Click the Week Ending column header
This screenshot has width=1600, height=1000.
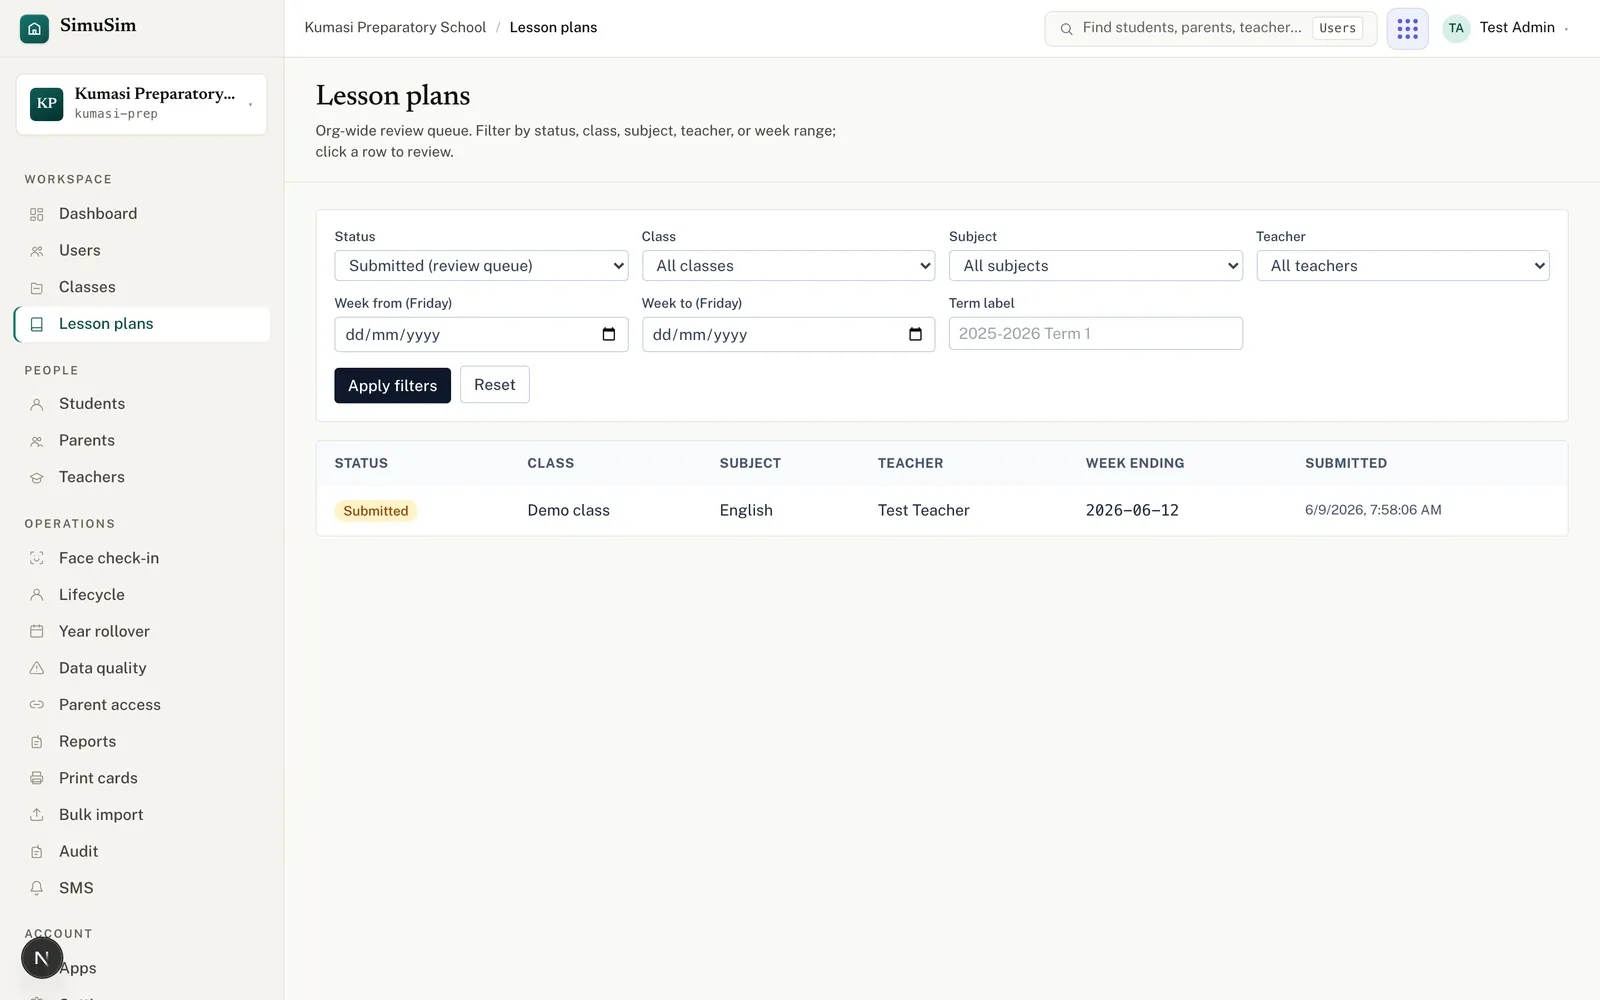click(x=1134, y=463)
